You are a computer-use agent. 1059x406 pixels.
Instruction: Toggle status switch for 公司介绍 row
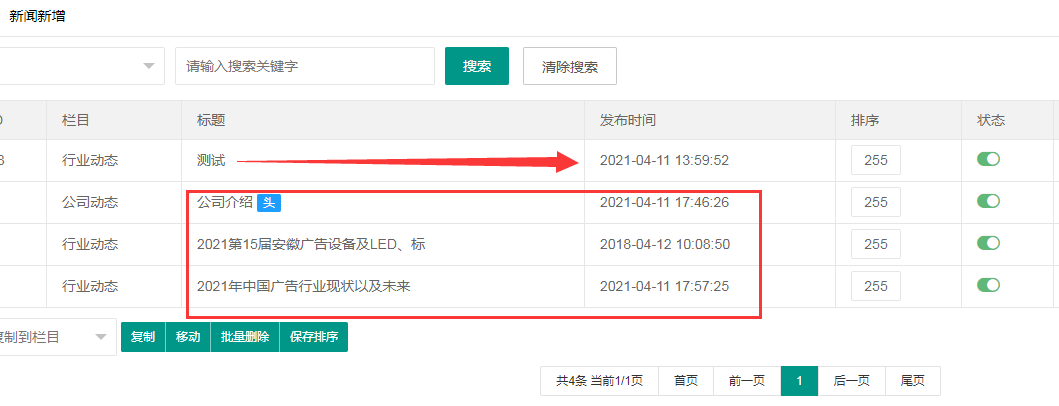(988, 201)
